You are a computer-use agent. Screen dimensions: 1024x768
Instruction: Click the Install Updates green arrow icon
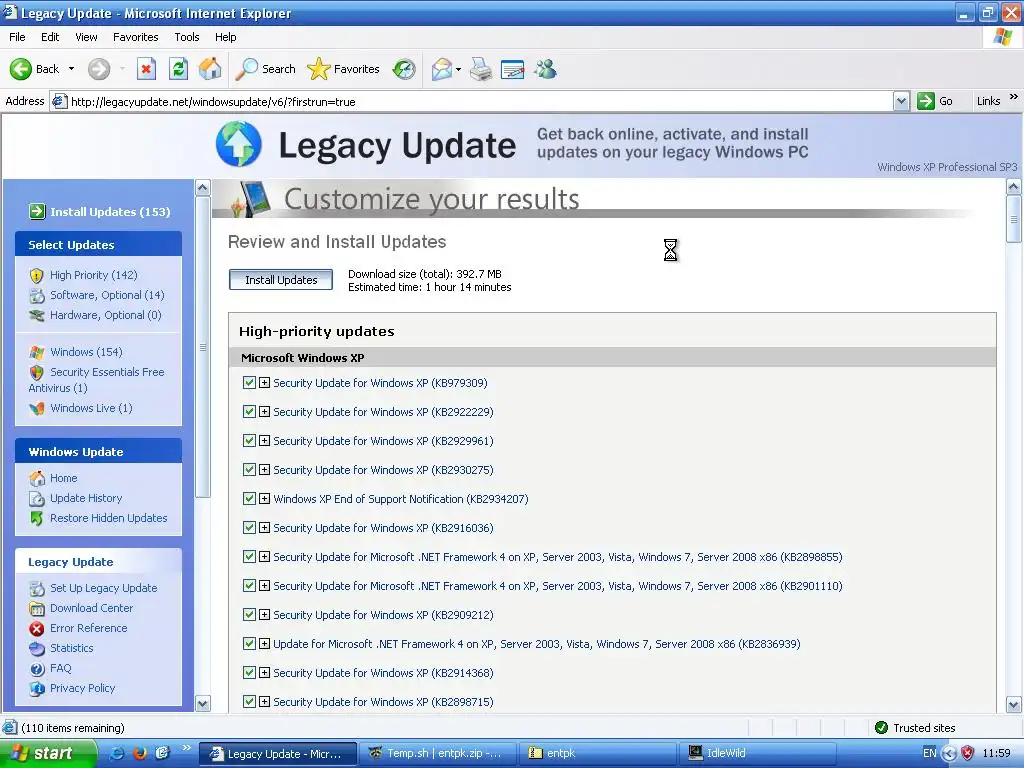(37, 212)
